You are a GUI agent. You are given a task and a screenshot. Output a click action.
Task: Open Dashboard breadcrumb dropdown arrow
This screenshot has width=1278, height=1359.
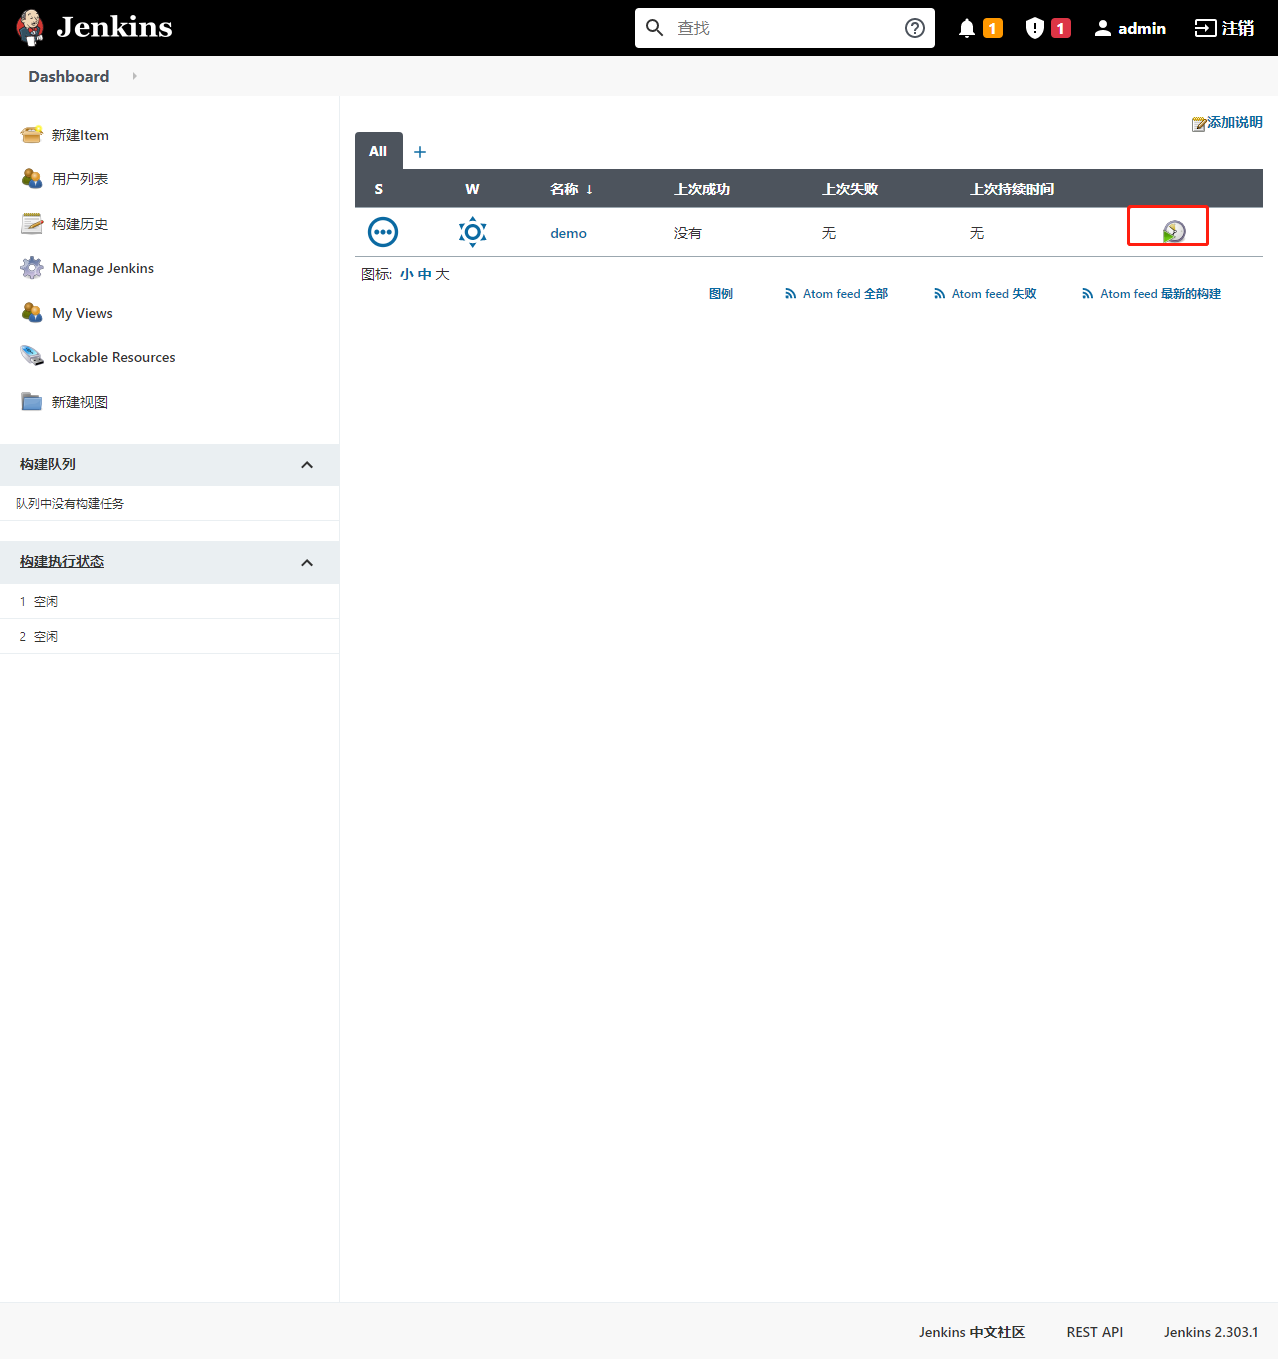pos(134,76)
